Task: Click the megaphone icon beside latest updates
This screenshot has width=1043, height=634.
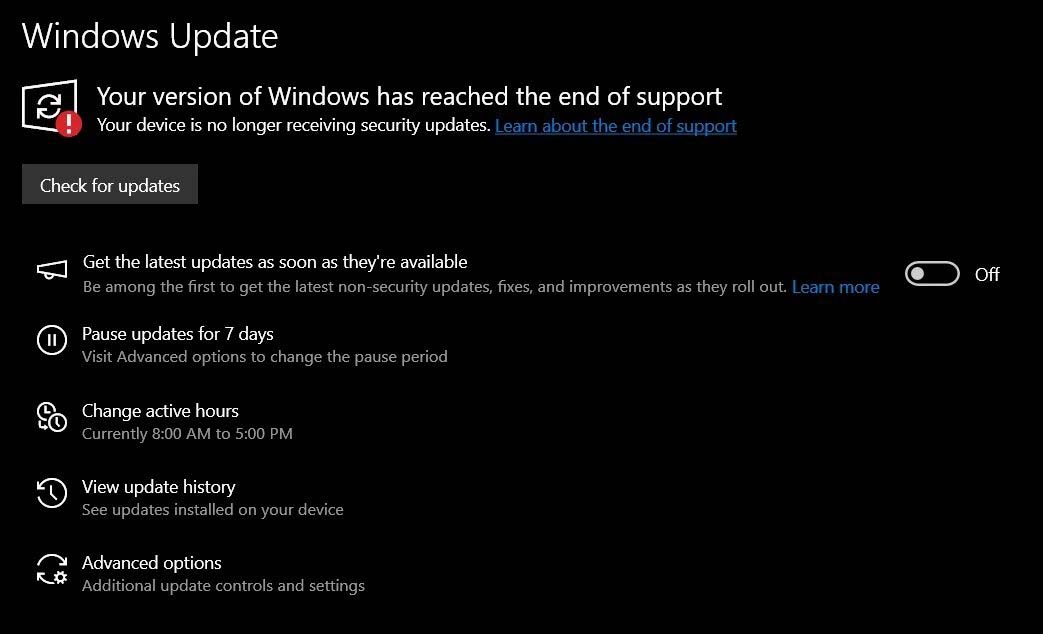Action: (52, 271)
